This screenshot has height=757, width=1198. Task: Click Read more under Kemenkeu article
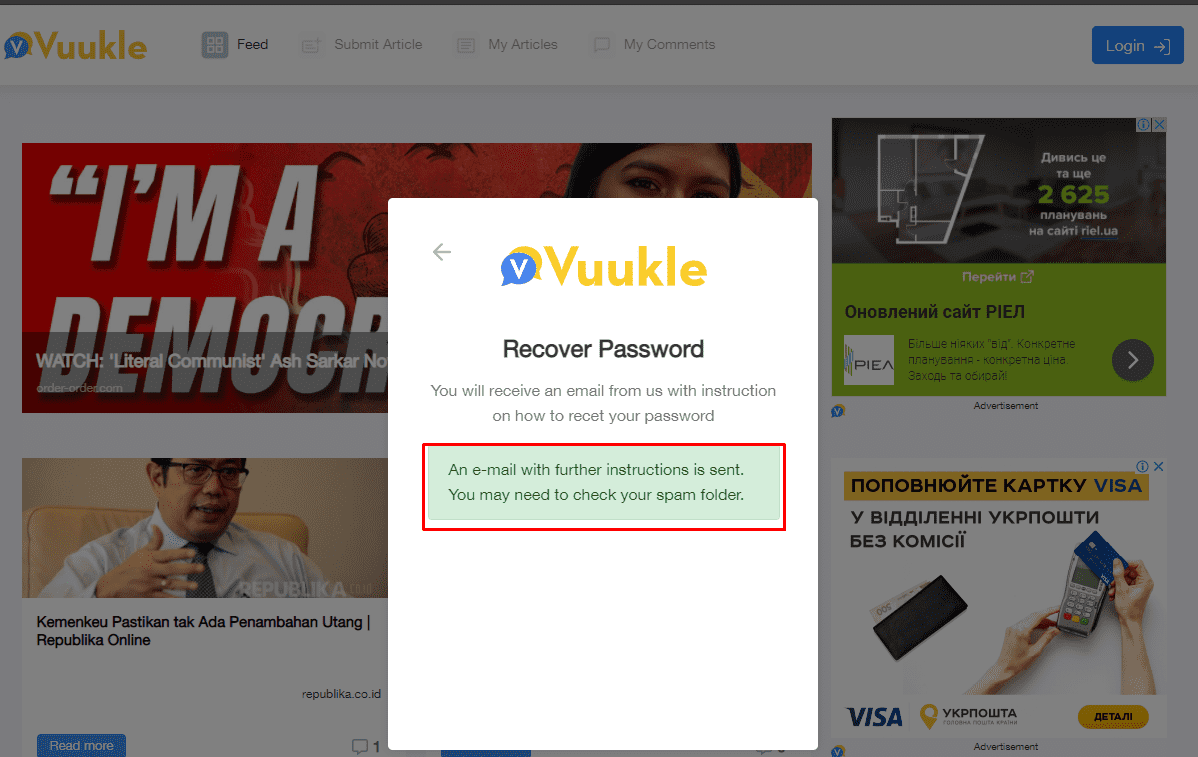[81, 746]
